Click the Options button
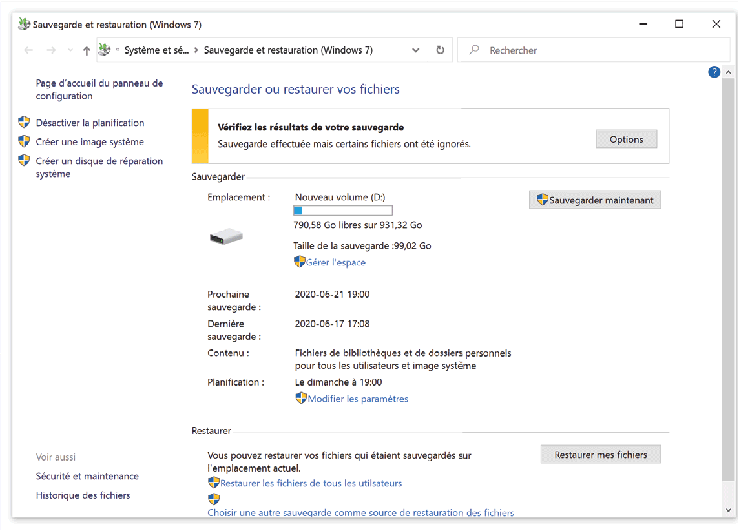This screenshot has width=750, height=531. point(626,139)
